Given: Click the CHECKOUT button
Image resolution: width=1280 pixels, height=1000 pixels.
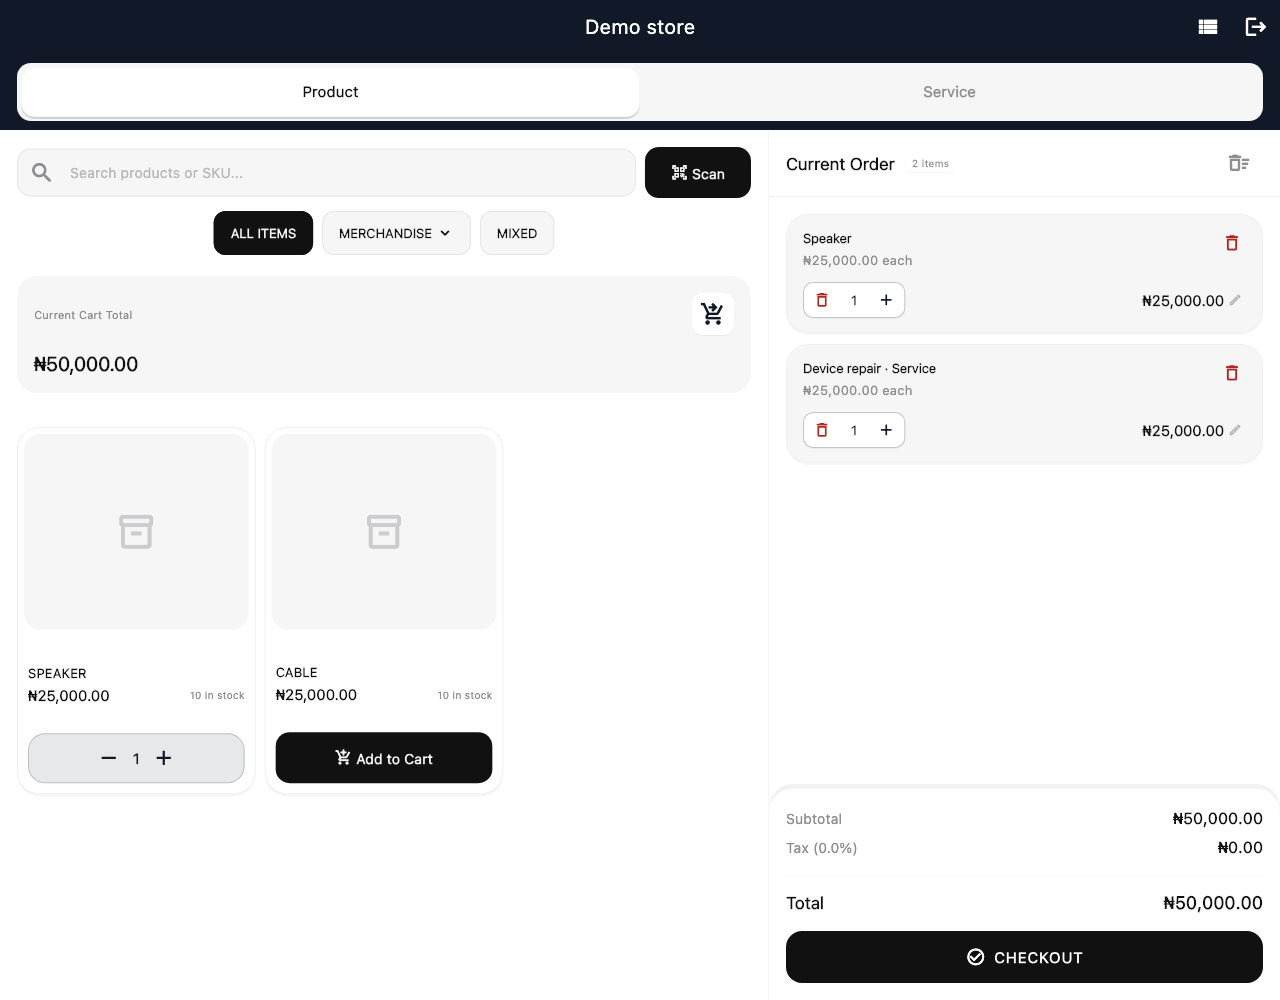Looking at the screenshot, I should [x=1024, y=957].
